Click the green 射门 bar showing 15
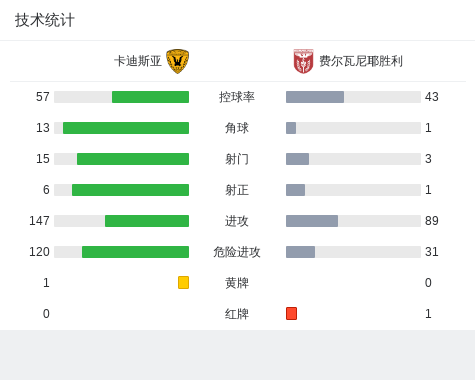The image size is (475, 380). (133, 159)
